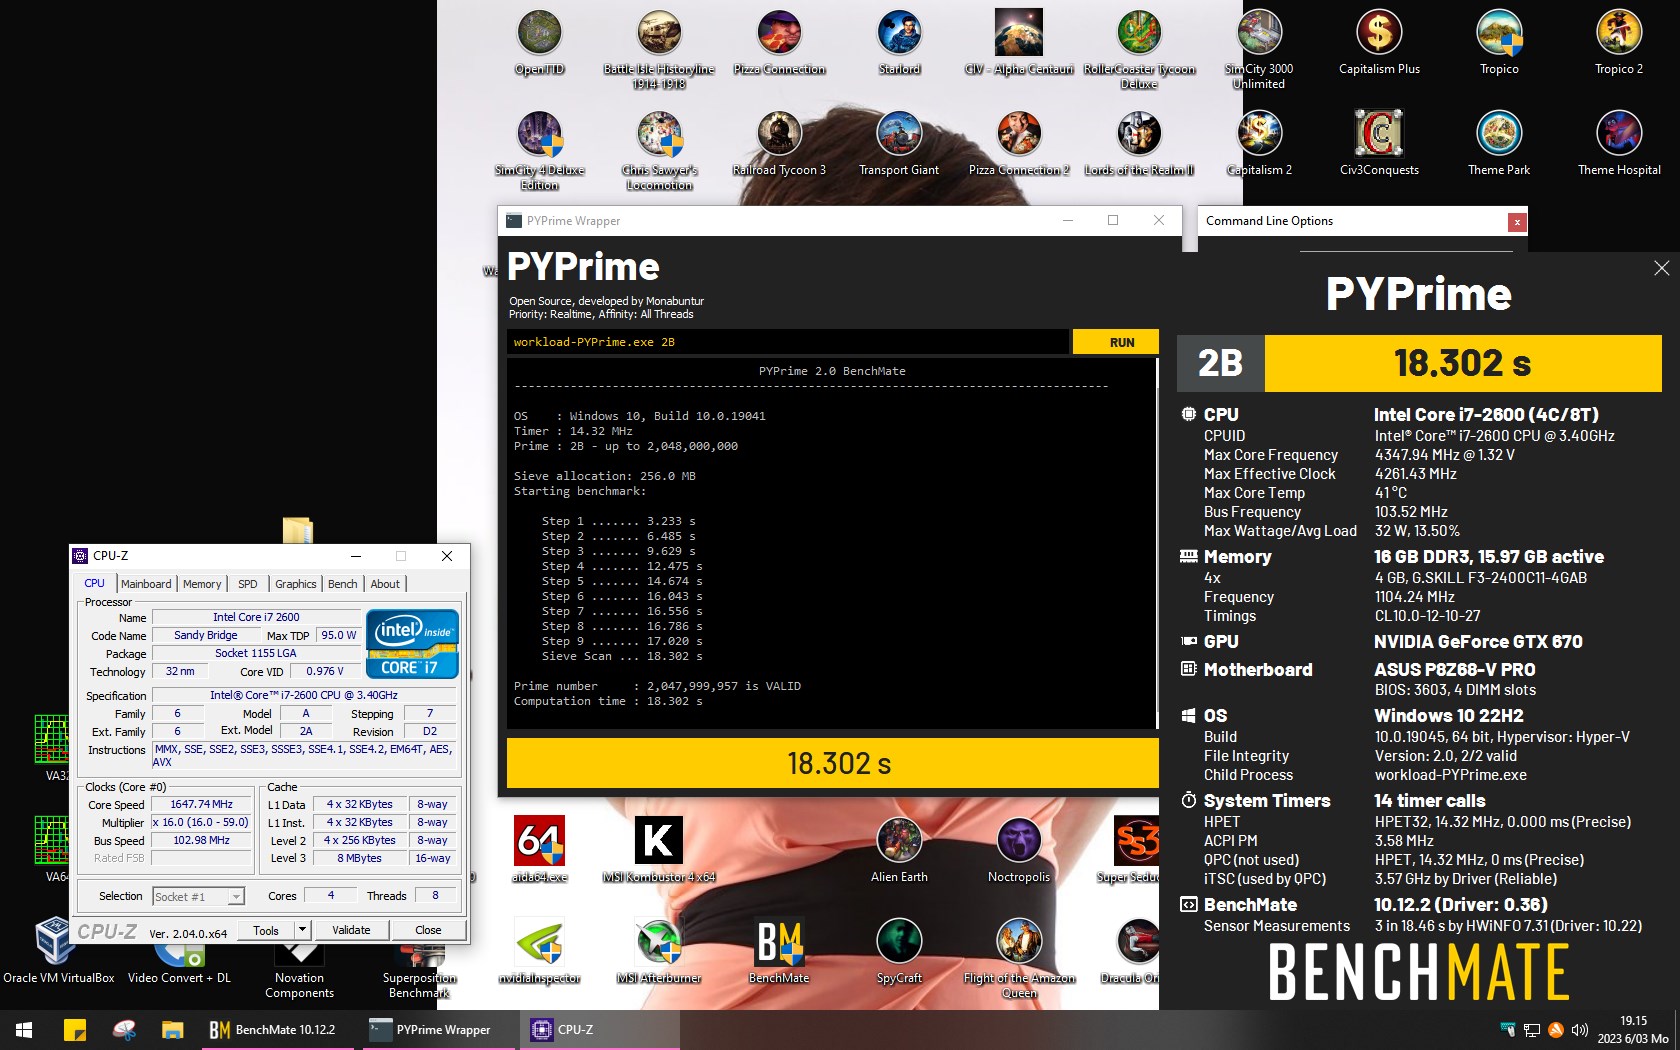The height and width of the screenshot is (1050, 1680).
Task: Open Lords of the Realm II icon
Action: pos(1139,143)
